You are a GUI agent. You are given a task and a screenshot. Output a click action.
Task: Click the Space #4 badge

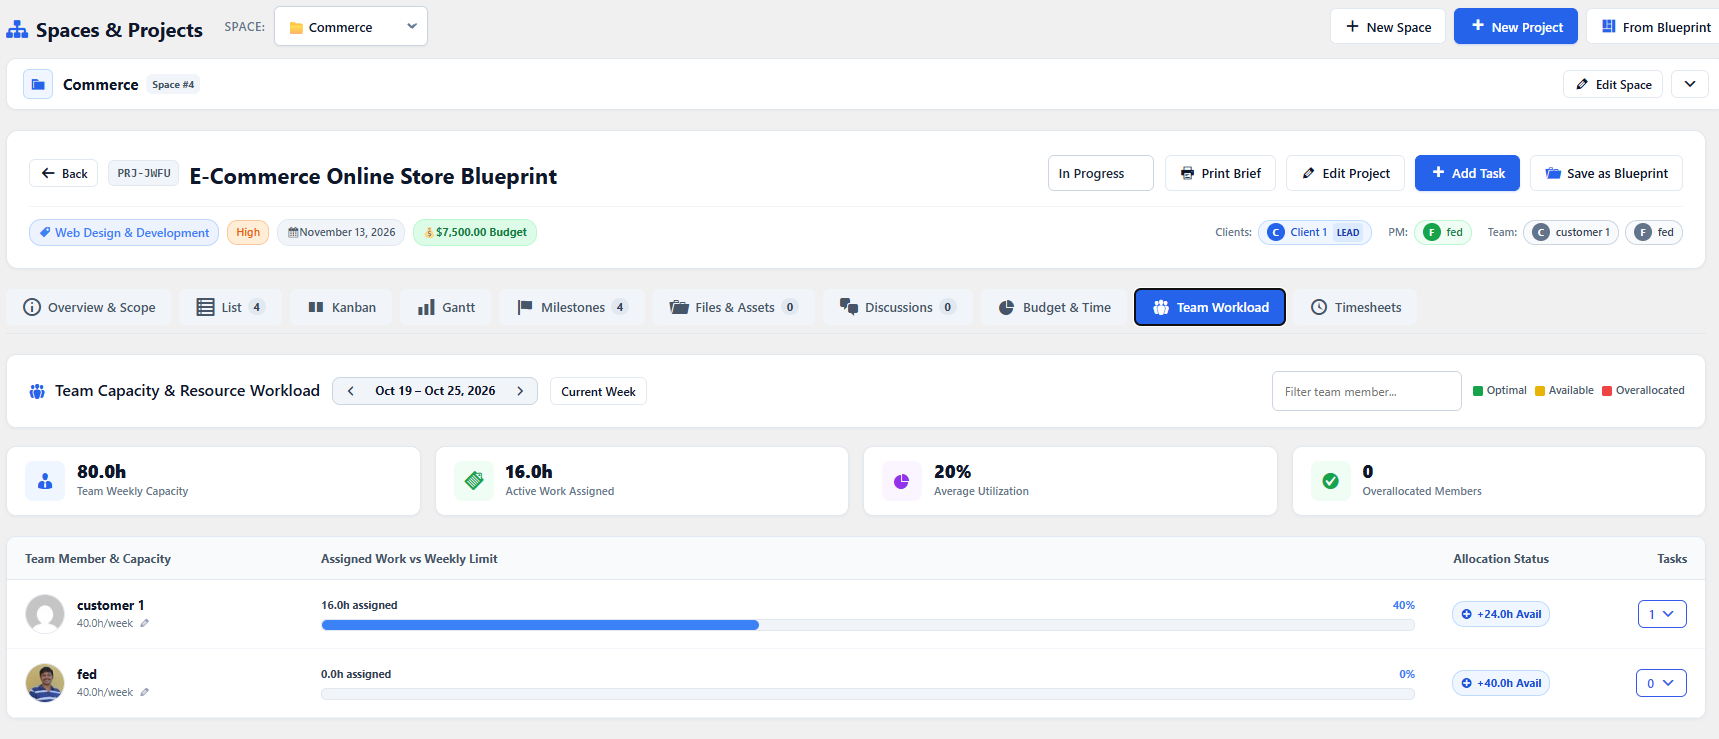click(x=173, y=84)
